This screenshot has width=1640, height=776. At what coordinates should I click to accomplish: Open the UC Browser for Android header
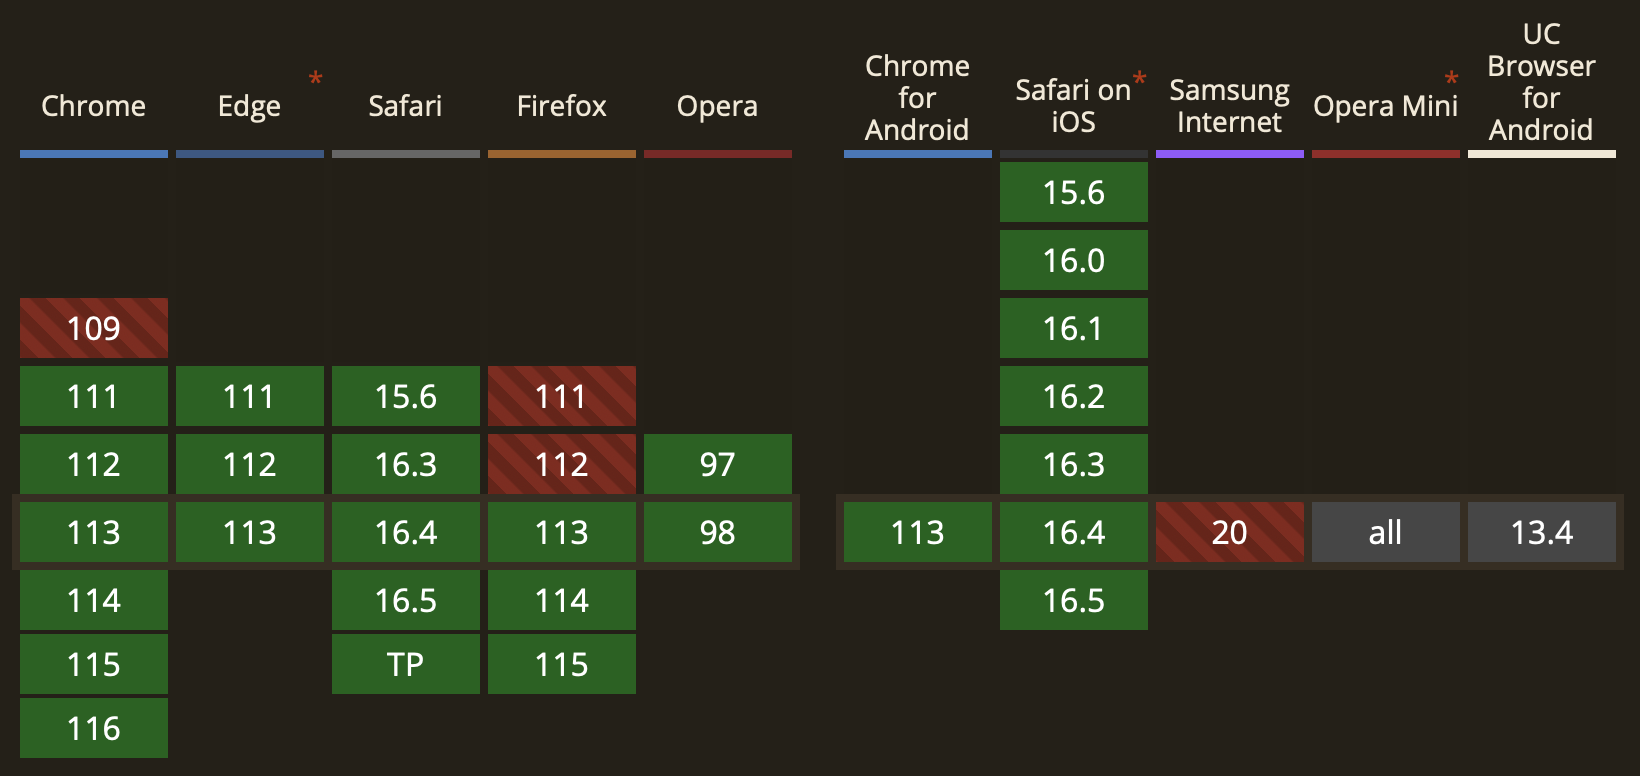(1541, 82)
